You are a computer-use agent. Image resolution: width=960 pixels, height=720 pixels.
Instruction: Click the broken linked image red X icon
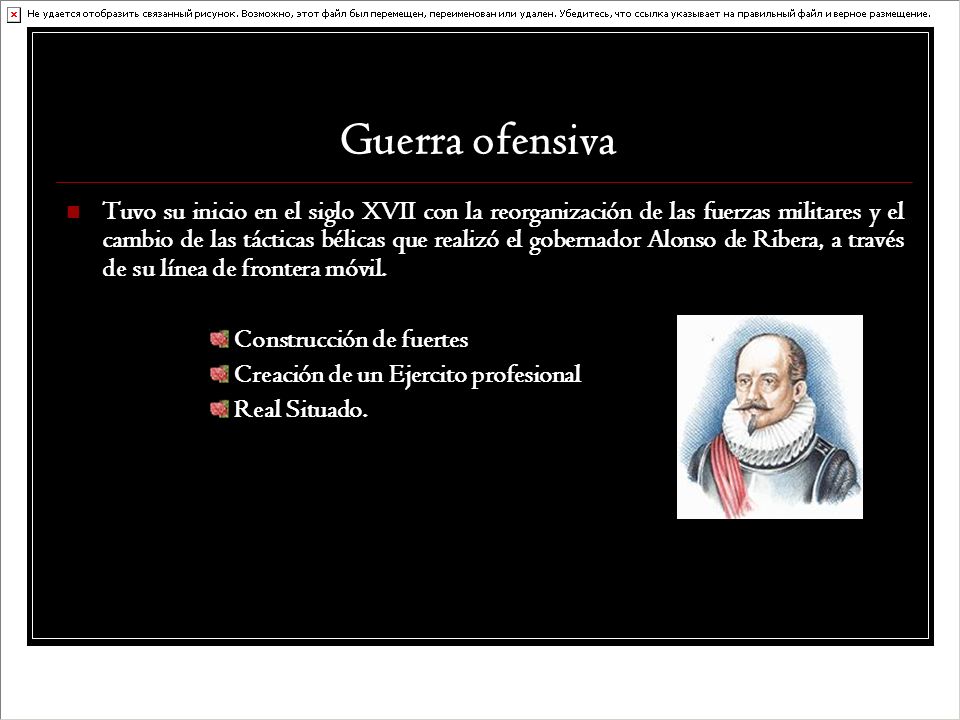pyautogui.click(x=13, y=15)
